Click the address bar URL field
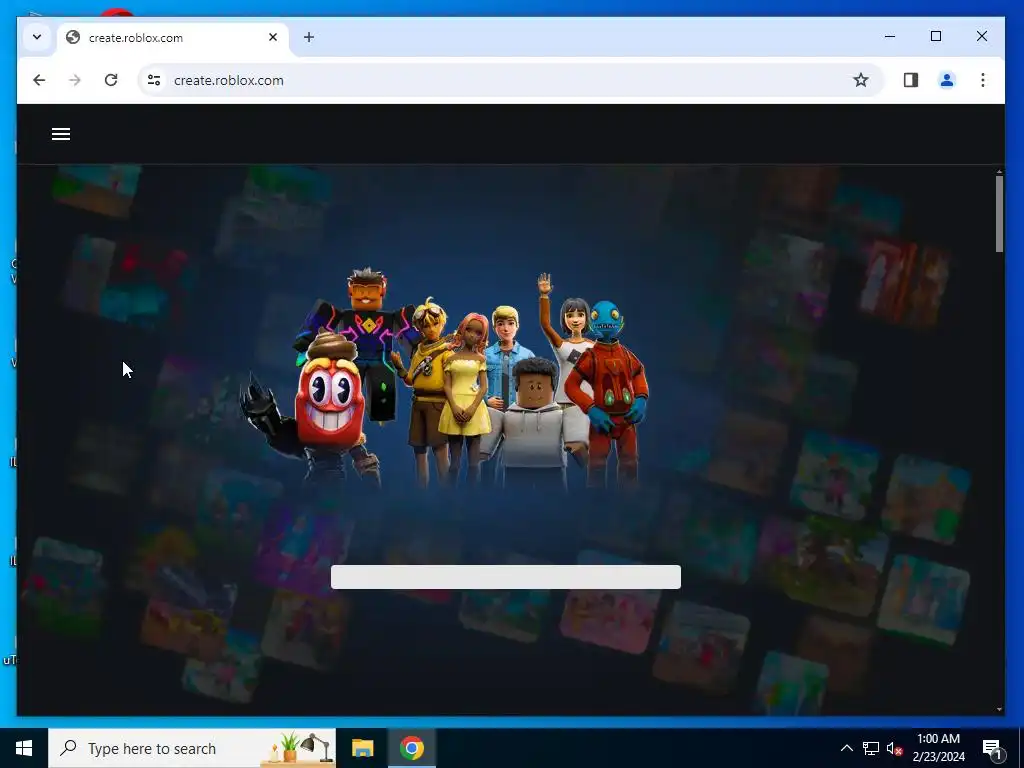The height and width of the screenshot is (768, 1024). (x=509, y=80)
